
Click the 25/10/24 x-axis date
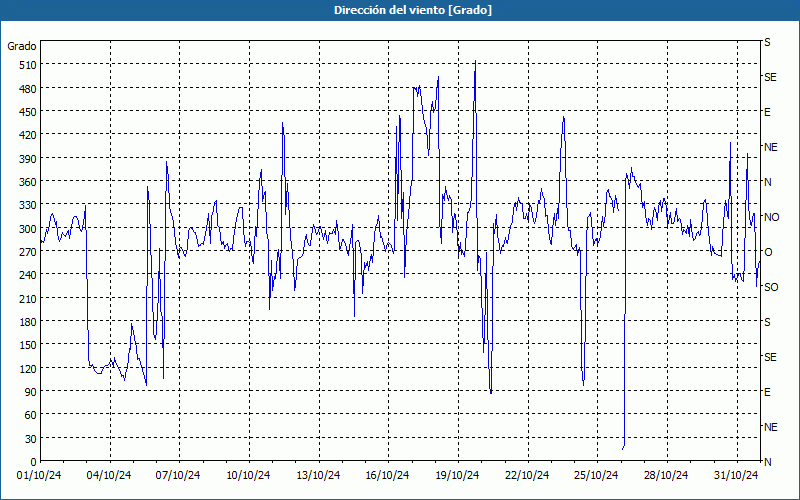[596, 476]
